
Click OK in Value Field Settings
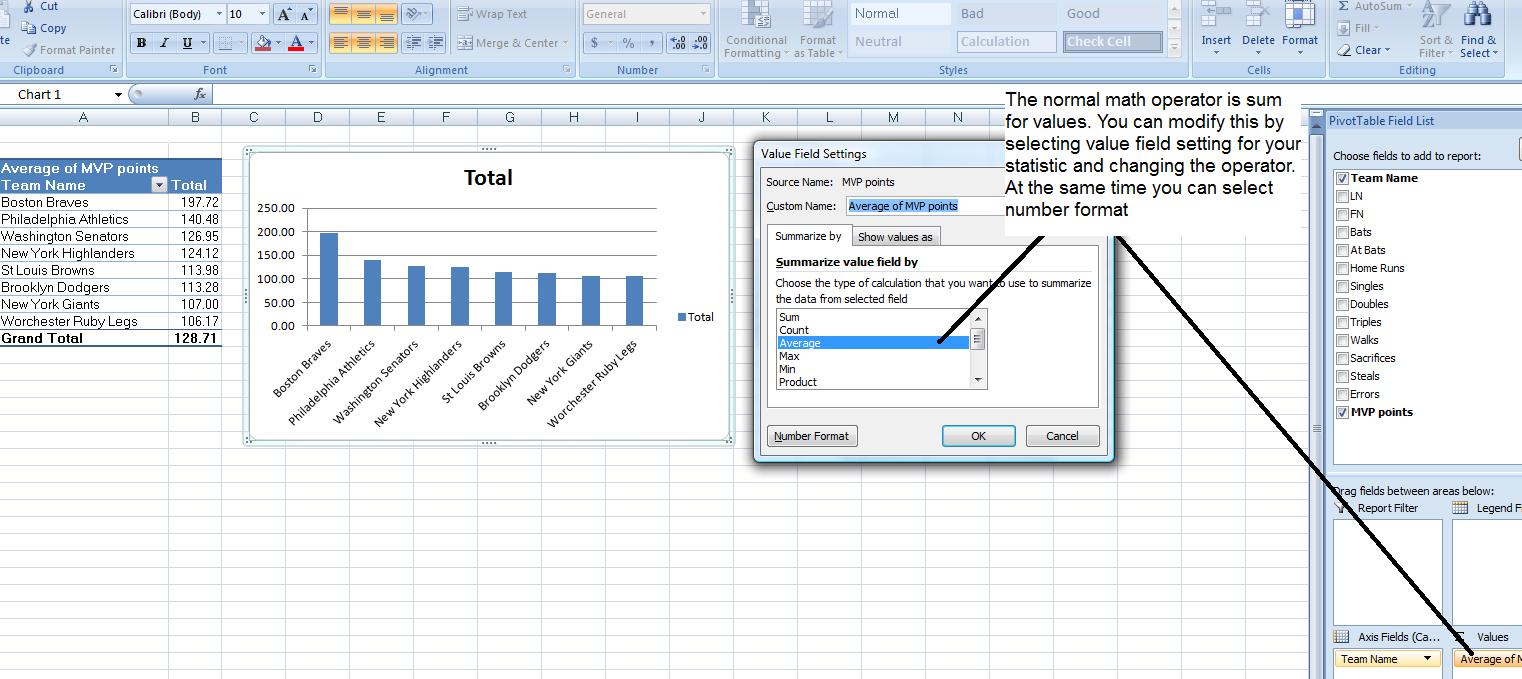click(978, 436)
